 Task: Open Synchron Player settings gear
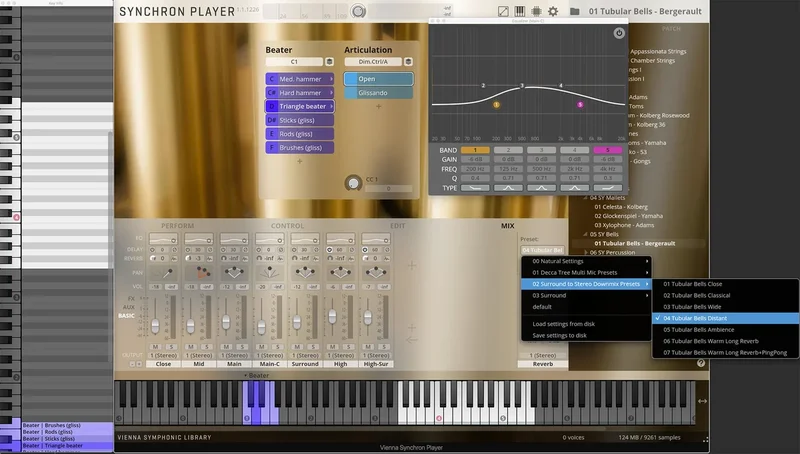pos(553,11)
